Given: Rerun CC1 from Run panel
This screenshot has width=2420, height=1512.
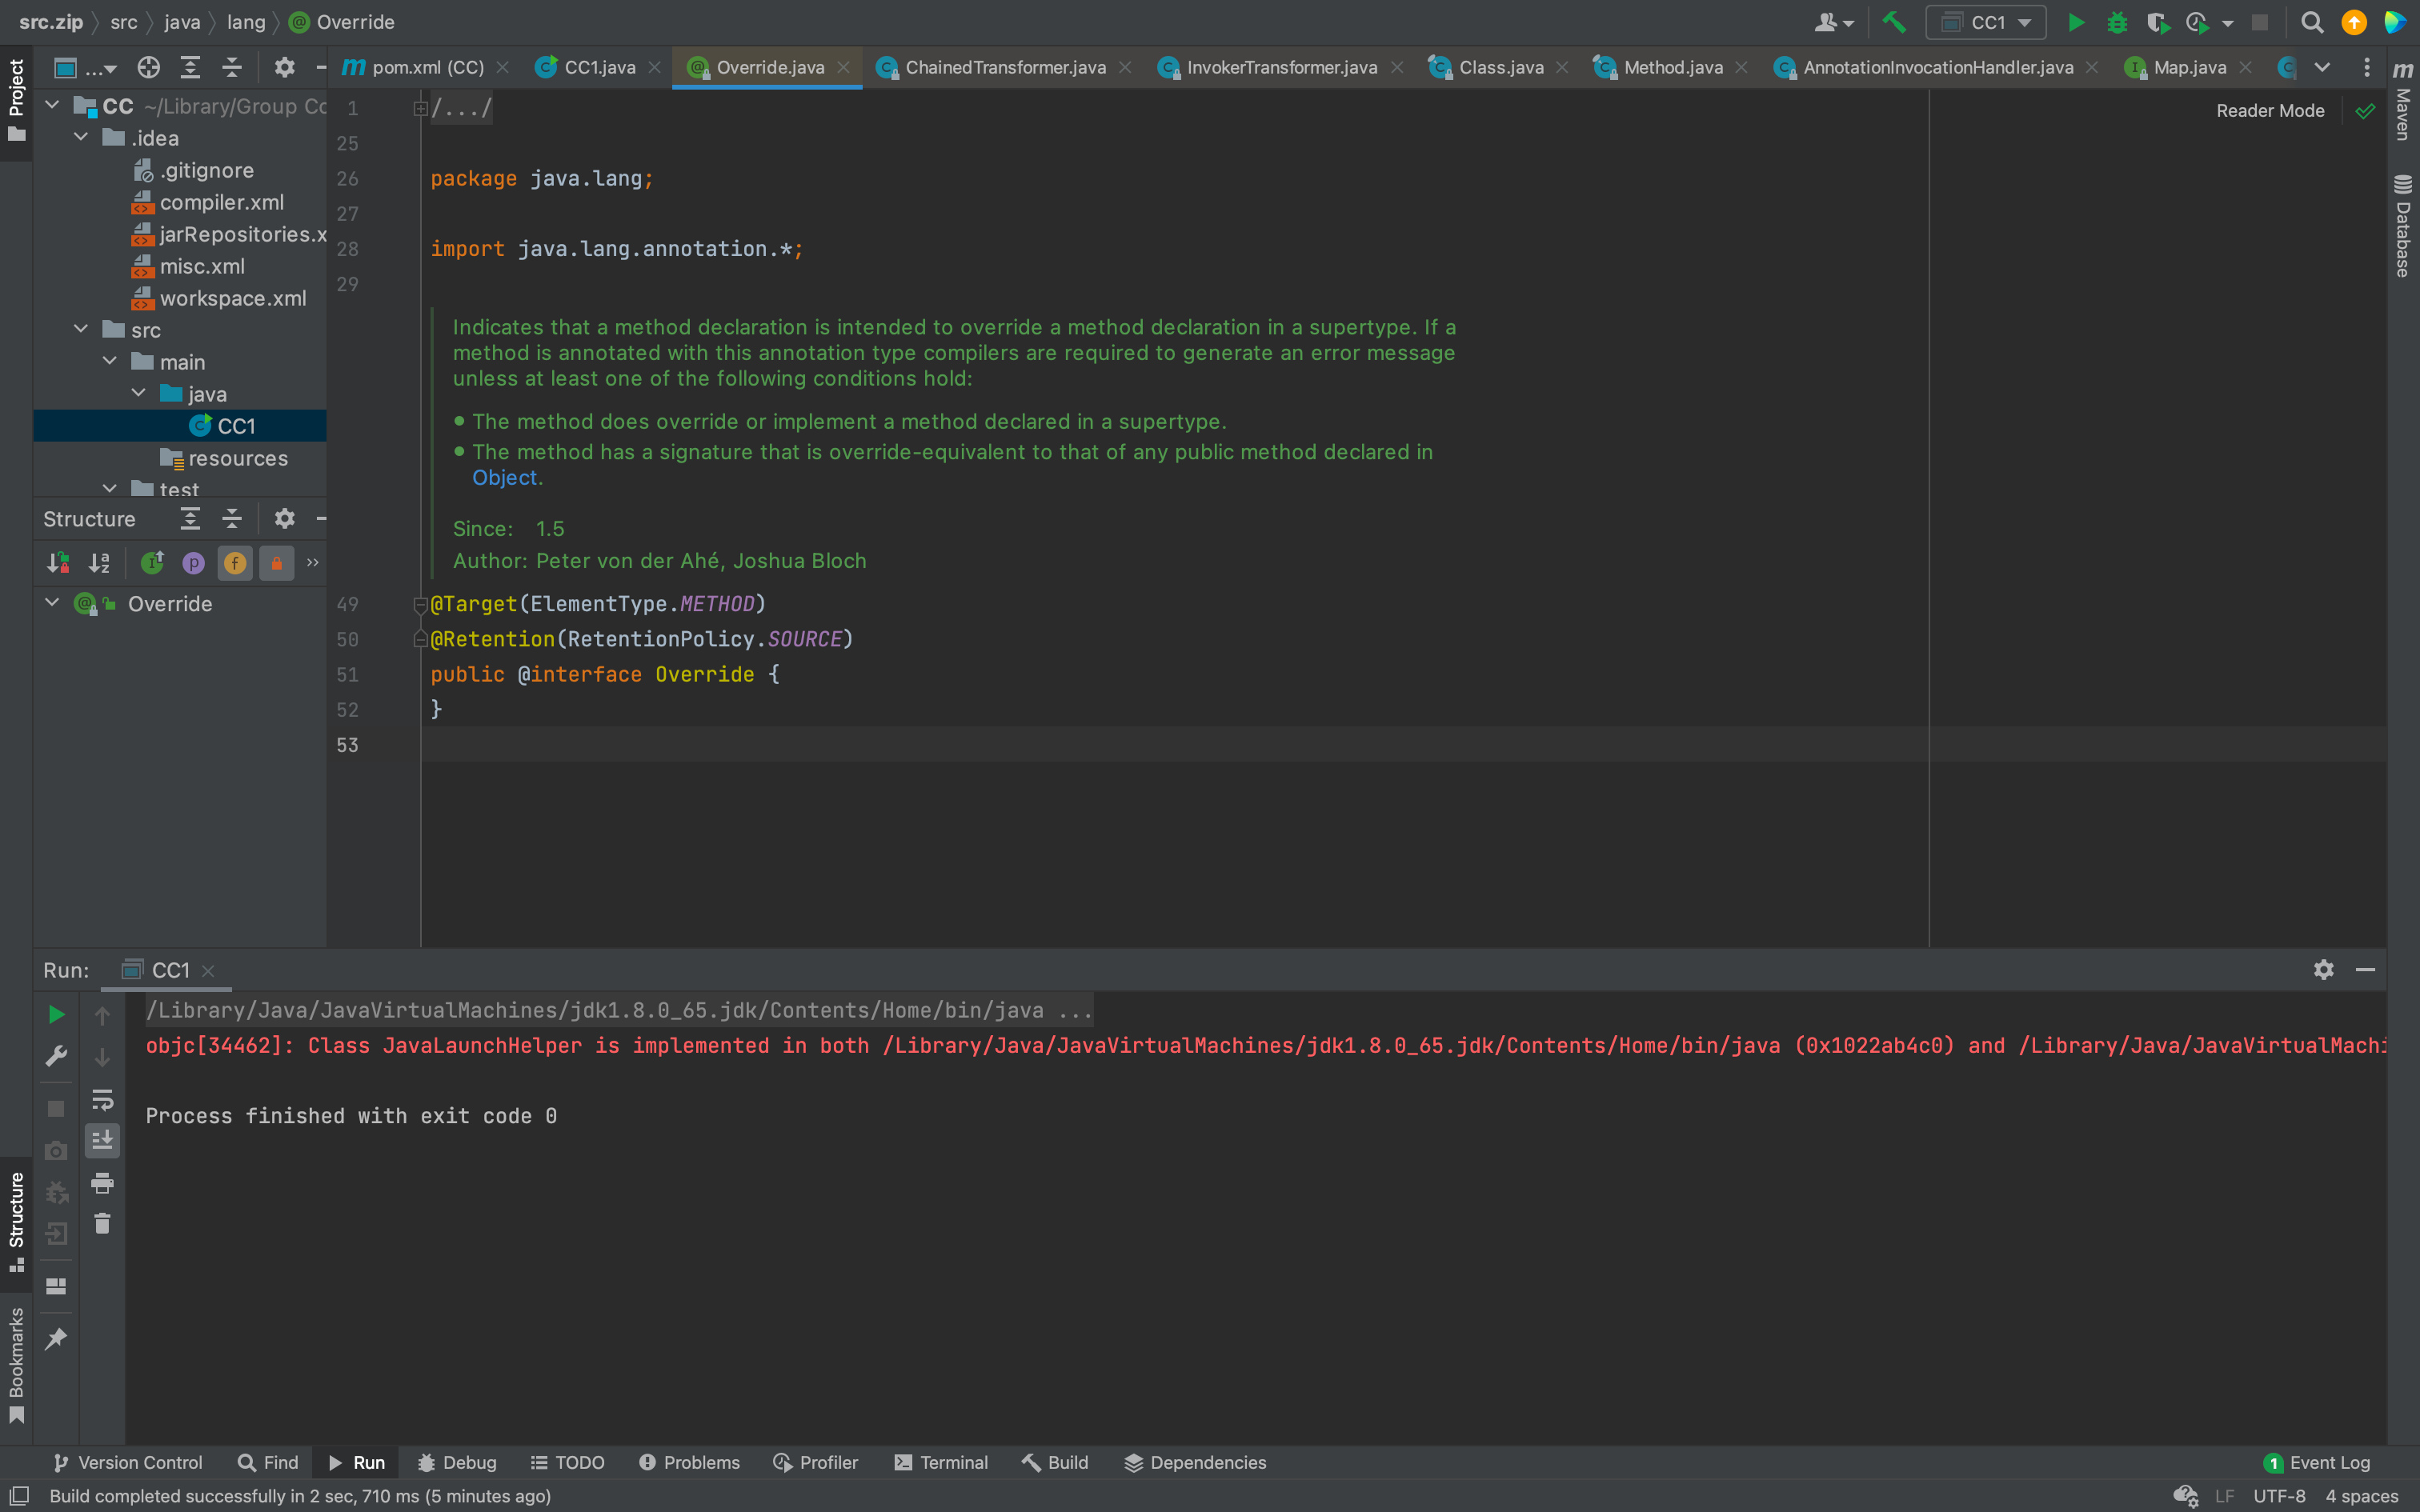Looking at the screenshot, I should [x=56, y=1014].
